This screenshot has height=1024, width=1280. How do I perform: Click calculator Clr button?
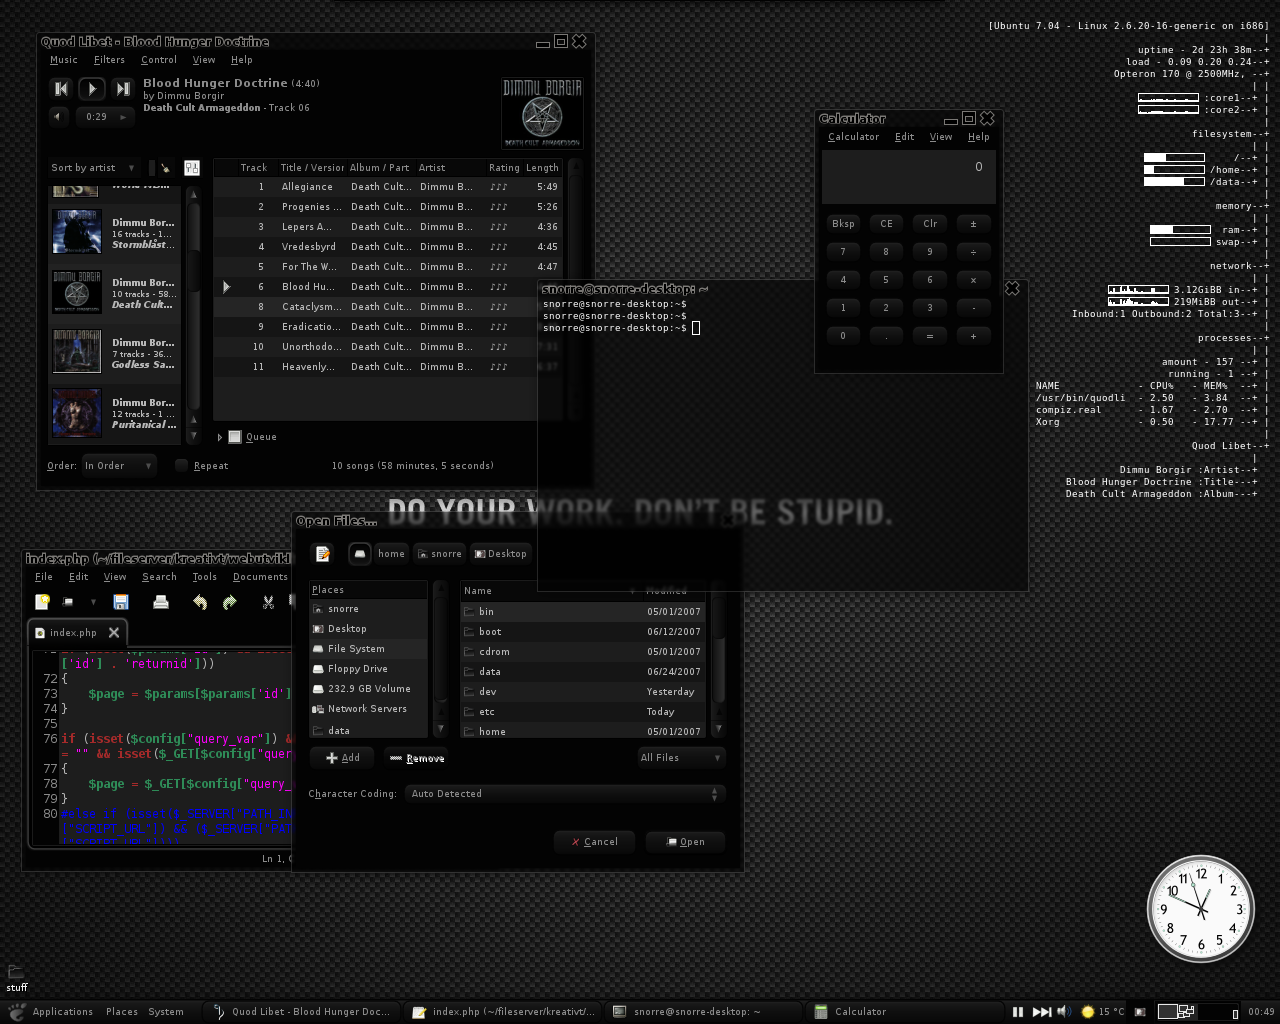[x=930, y=224]
